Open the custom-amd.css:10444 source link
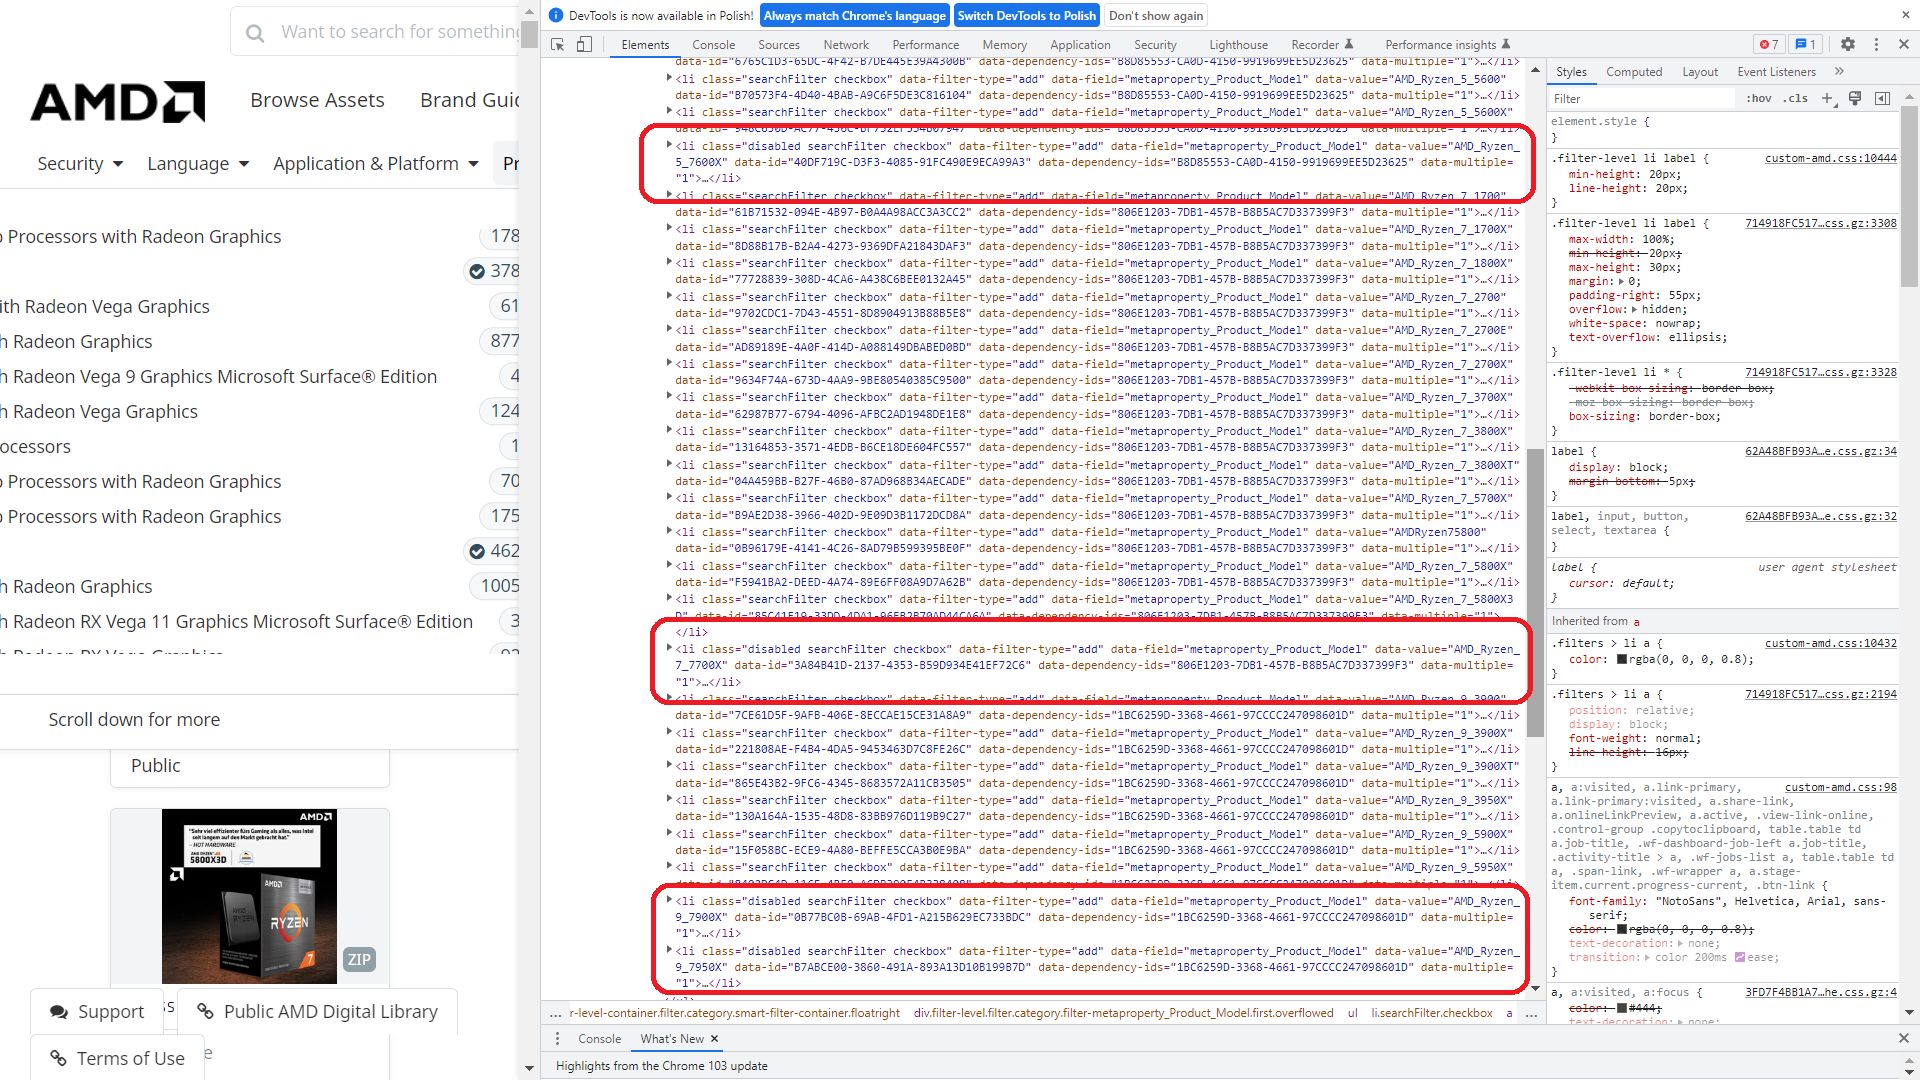This screenshot has height=1080, width=1920. [1830, 158]
